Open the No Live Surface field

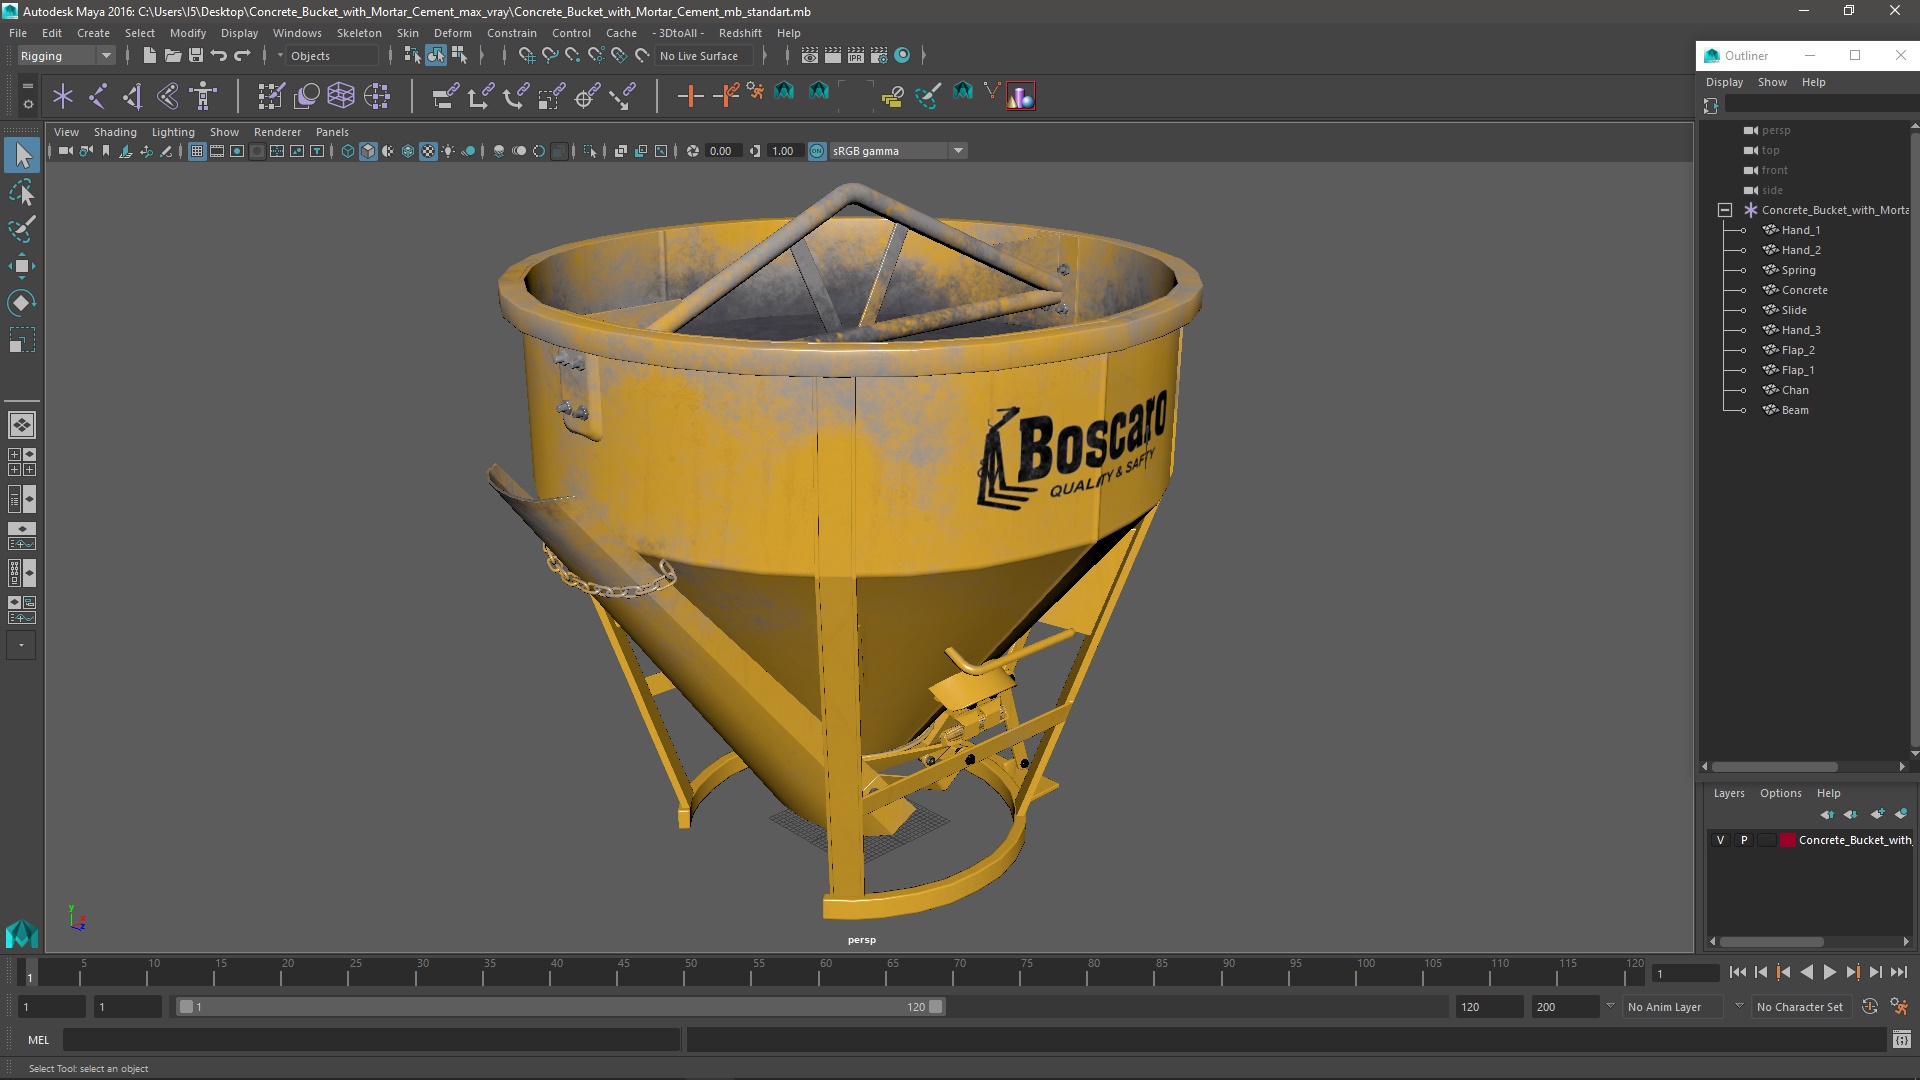(706, 56)
